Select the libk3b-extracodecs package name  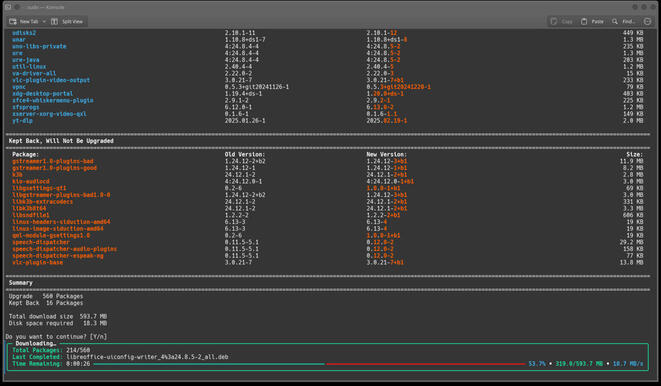(43, 201)
